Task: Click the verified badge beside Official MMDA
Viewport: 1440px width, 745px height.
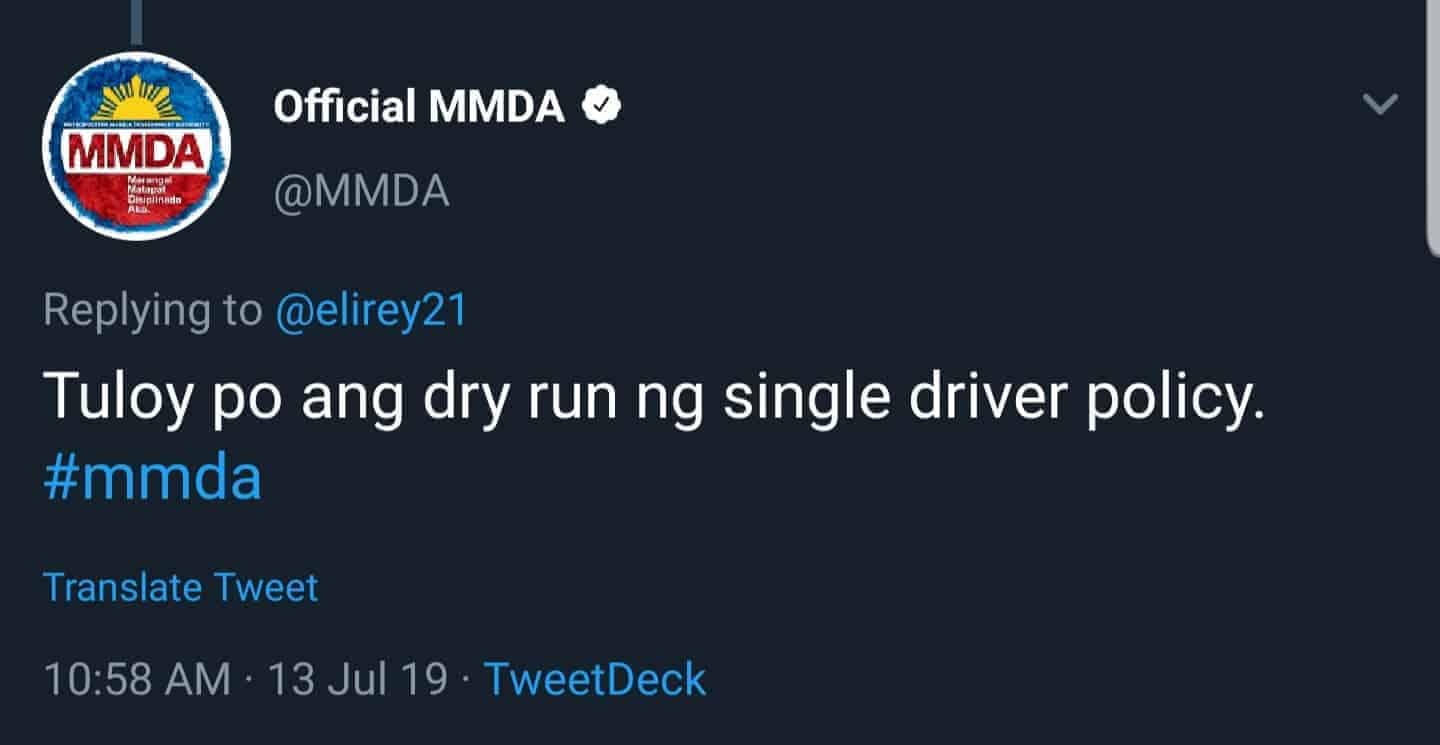Action: 602,106
